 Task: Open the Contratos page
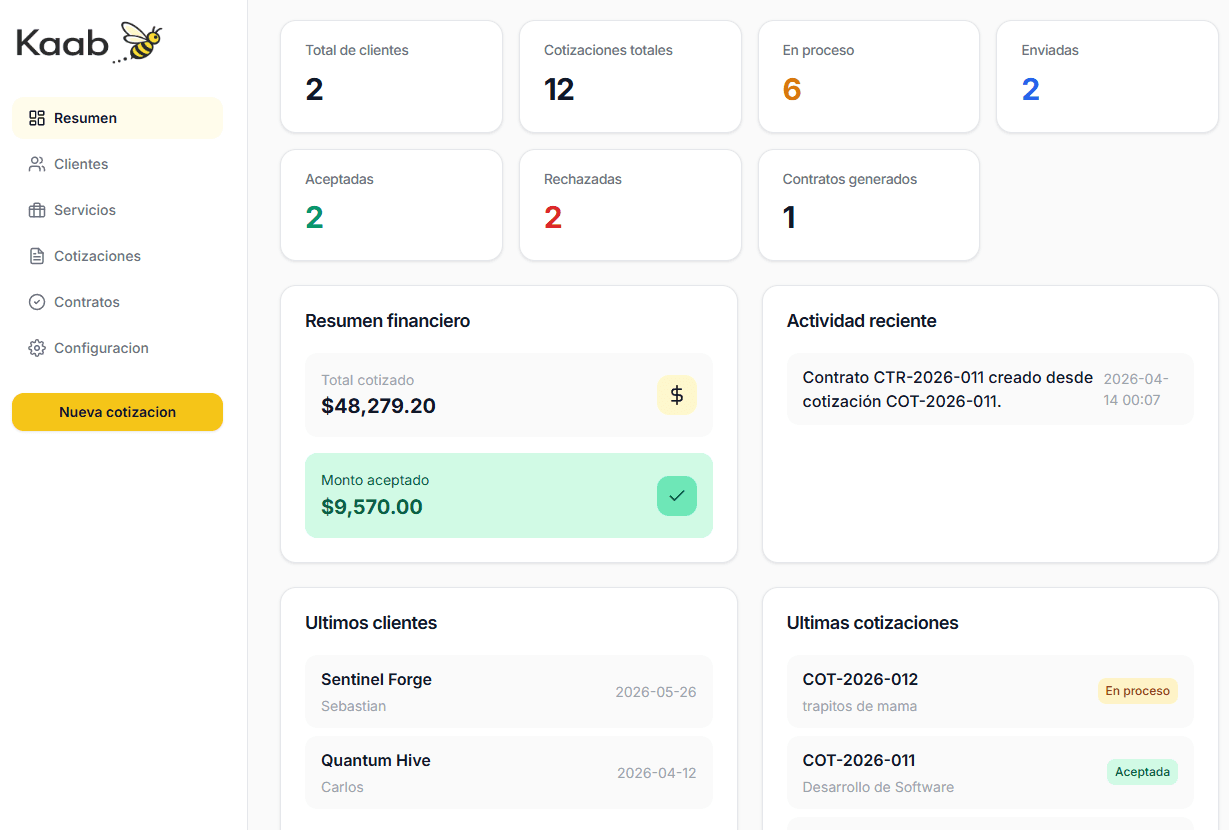click(117, 302)
